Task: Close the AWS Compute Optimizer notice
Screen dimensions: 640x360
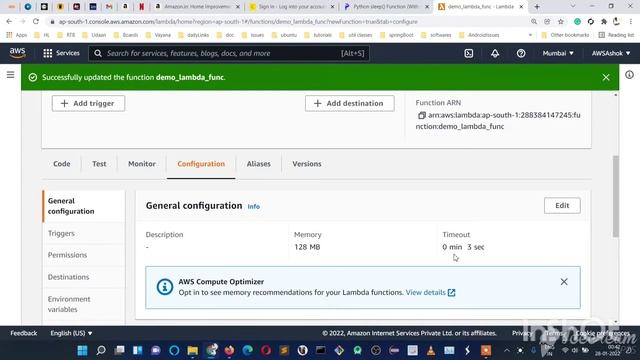Action: click(x=564, y=282)
